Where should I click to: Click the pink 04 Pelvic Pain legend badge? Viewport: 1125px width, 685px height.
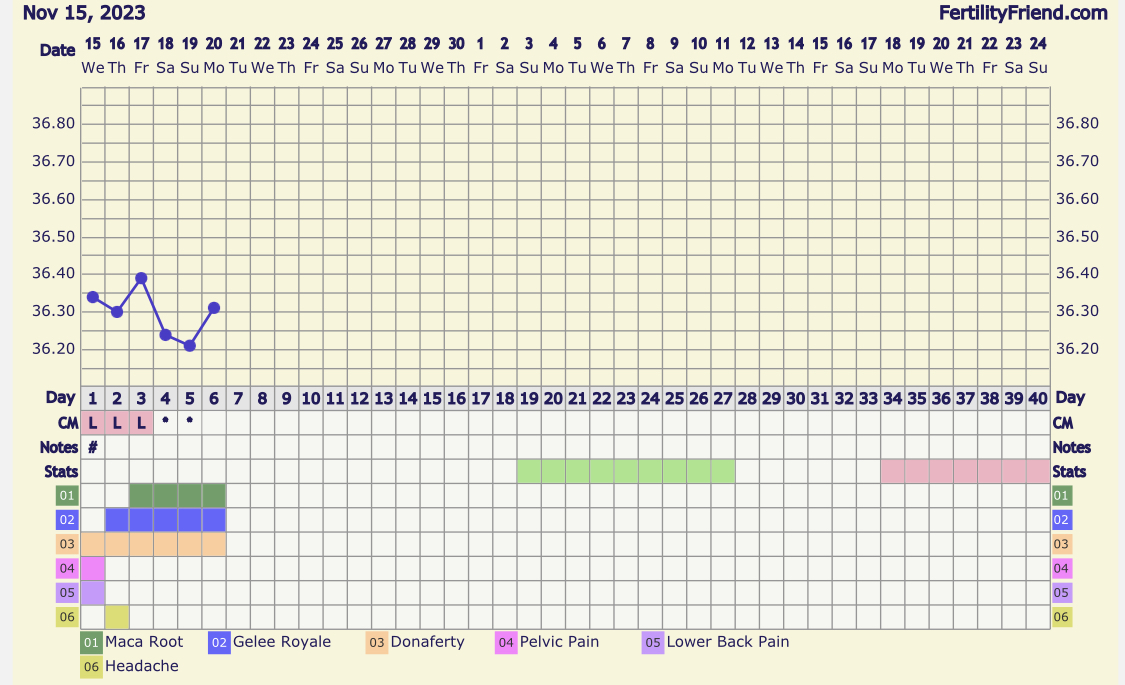pos(506,642)
